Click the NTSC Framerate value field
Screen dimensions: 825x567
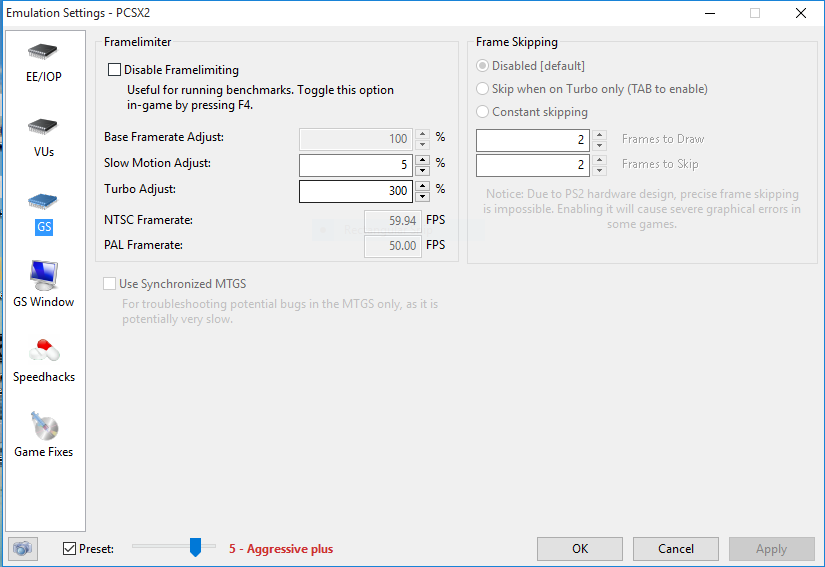point(393,220)
